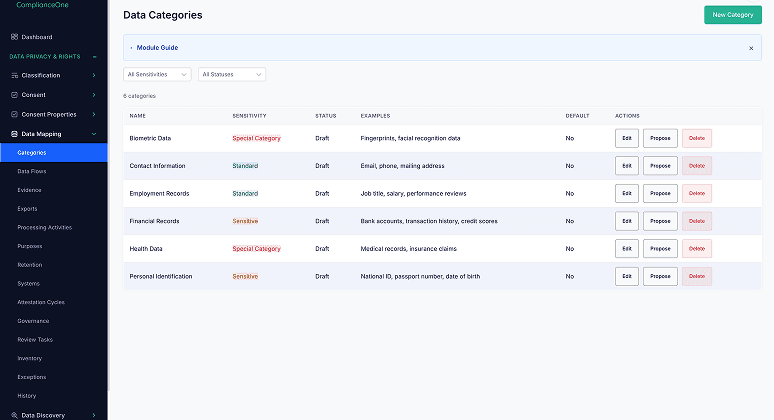Click the Sensitivity column header
The height and width of the screenshot is (420, 774).
[x=249, y=116]
